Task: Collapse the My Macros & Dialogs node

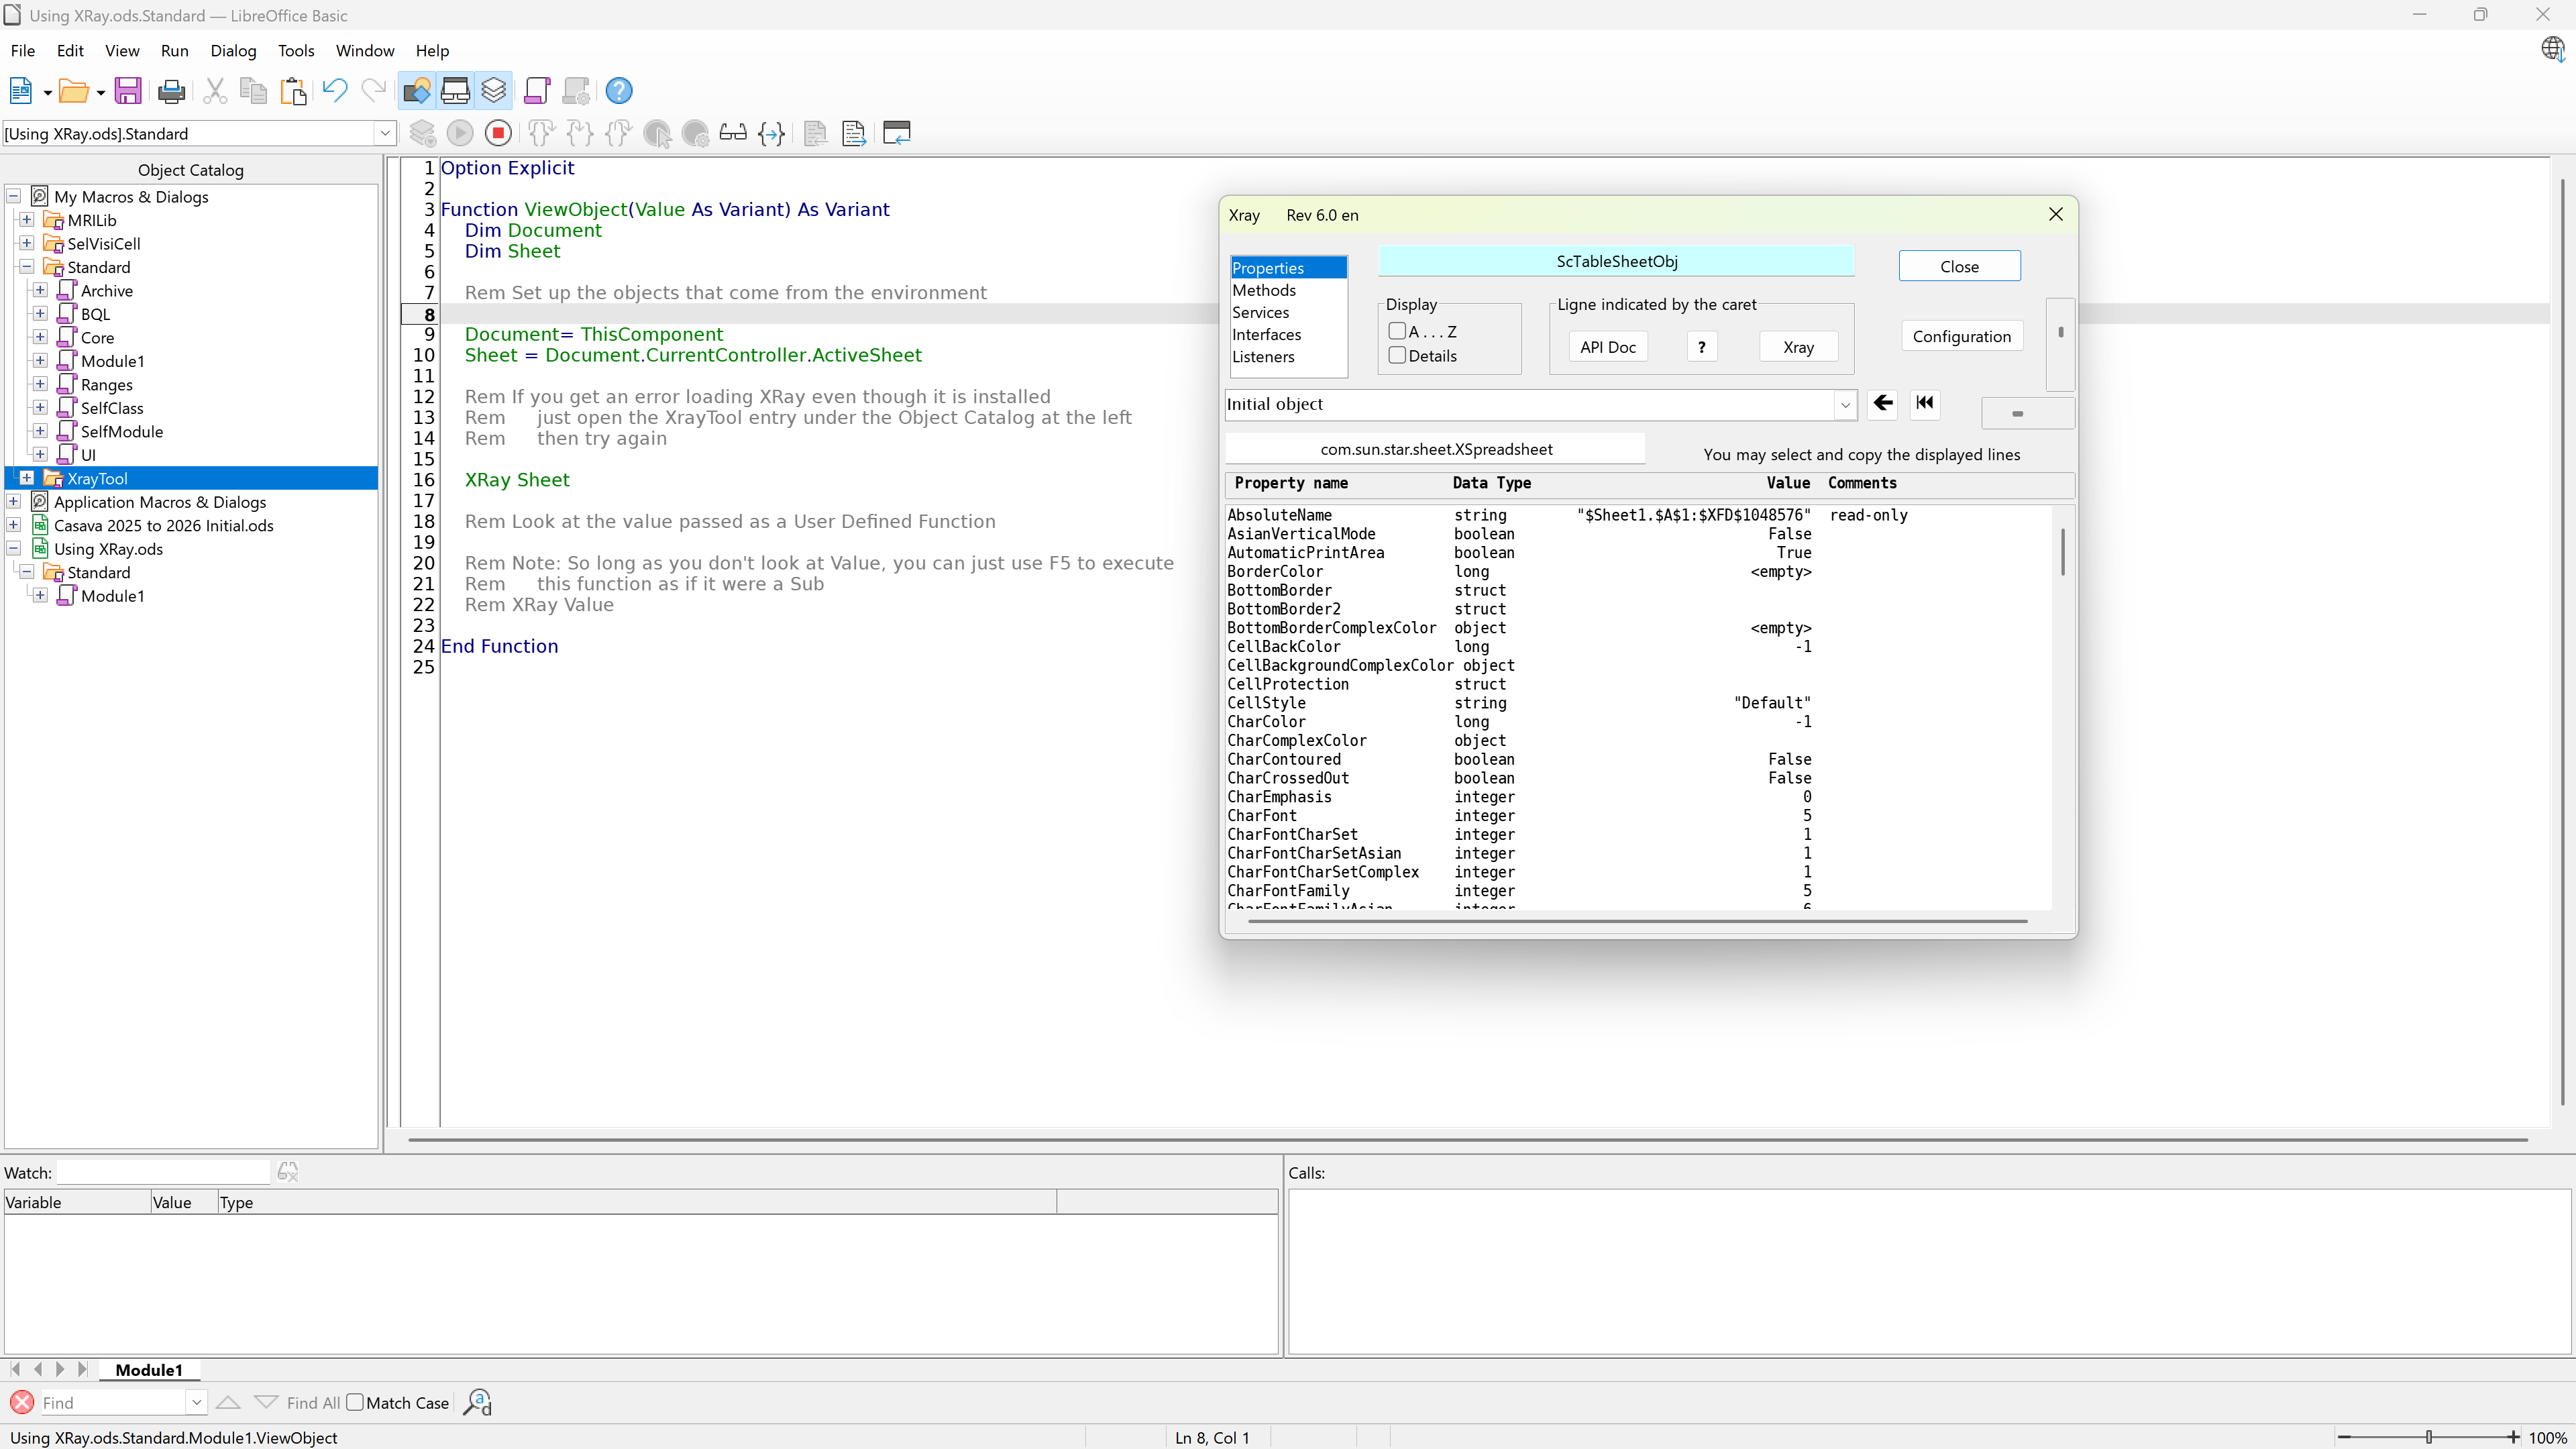Action: click(x=13, y=196)
